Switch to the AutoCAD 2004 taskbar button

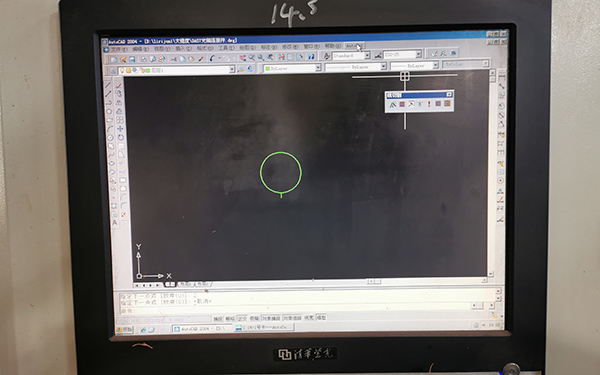(202, 329)
